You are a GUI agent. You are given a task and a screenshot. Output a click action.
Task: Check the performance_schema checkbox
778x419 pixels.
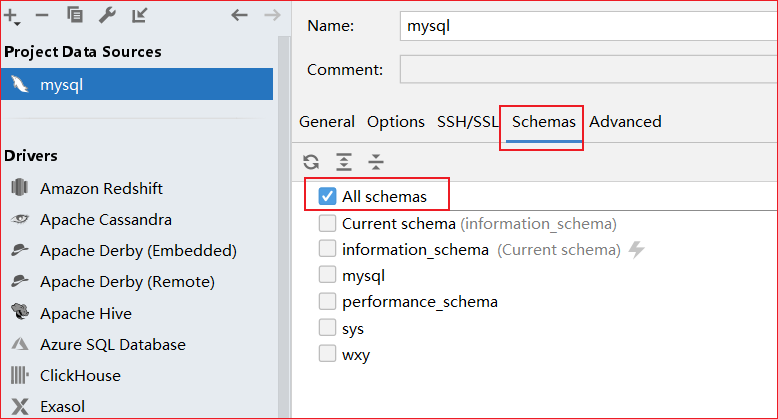coord(327,301)
